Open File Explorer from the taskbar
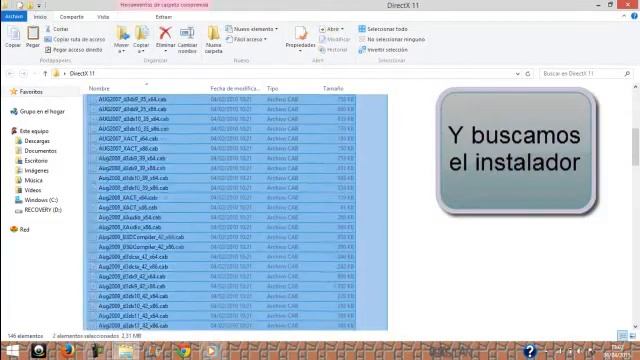 tap(125, 351)
